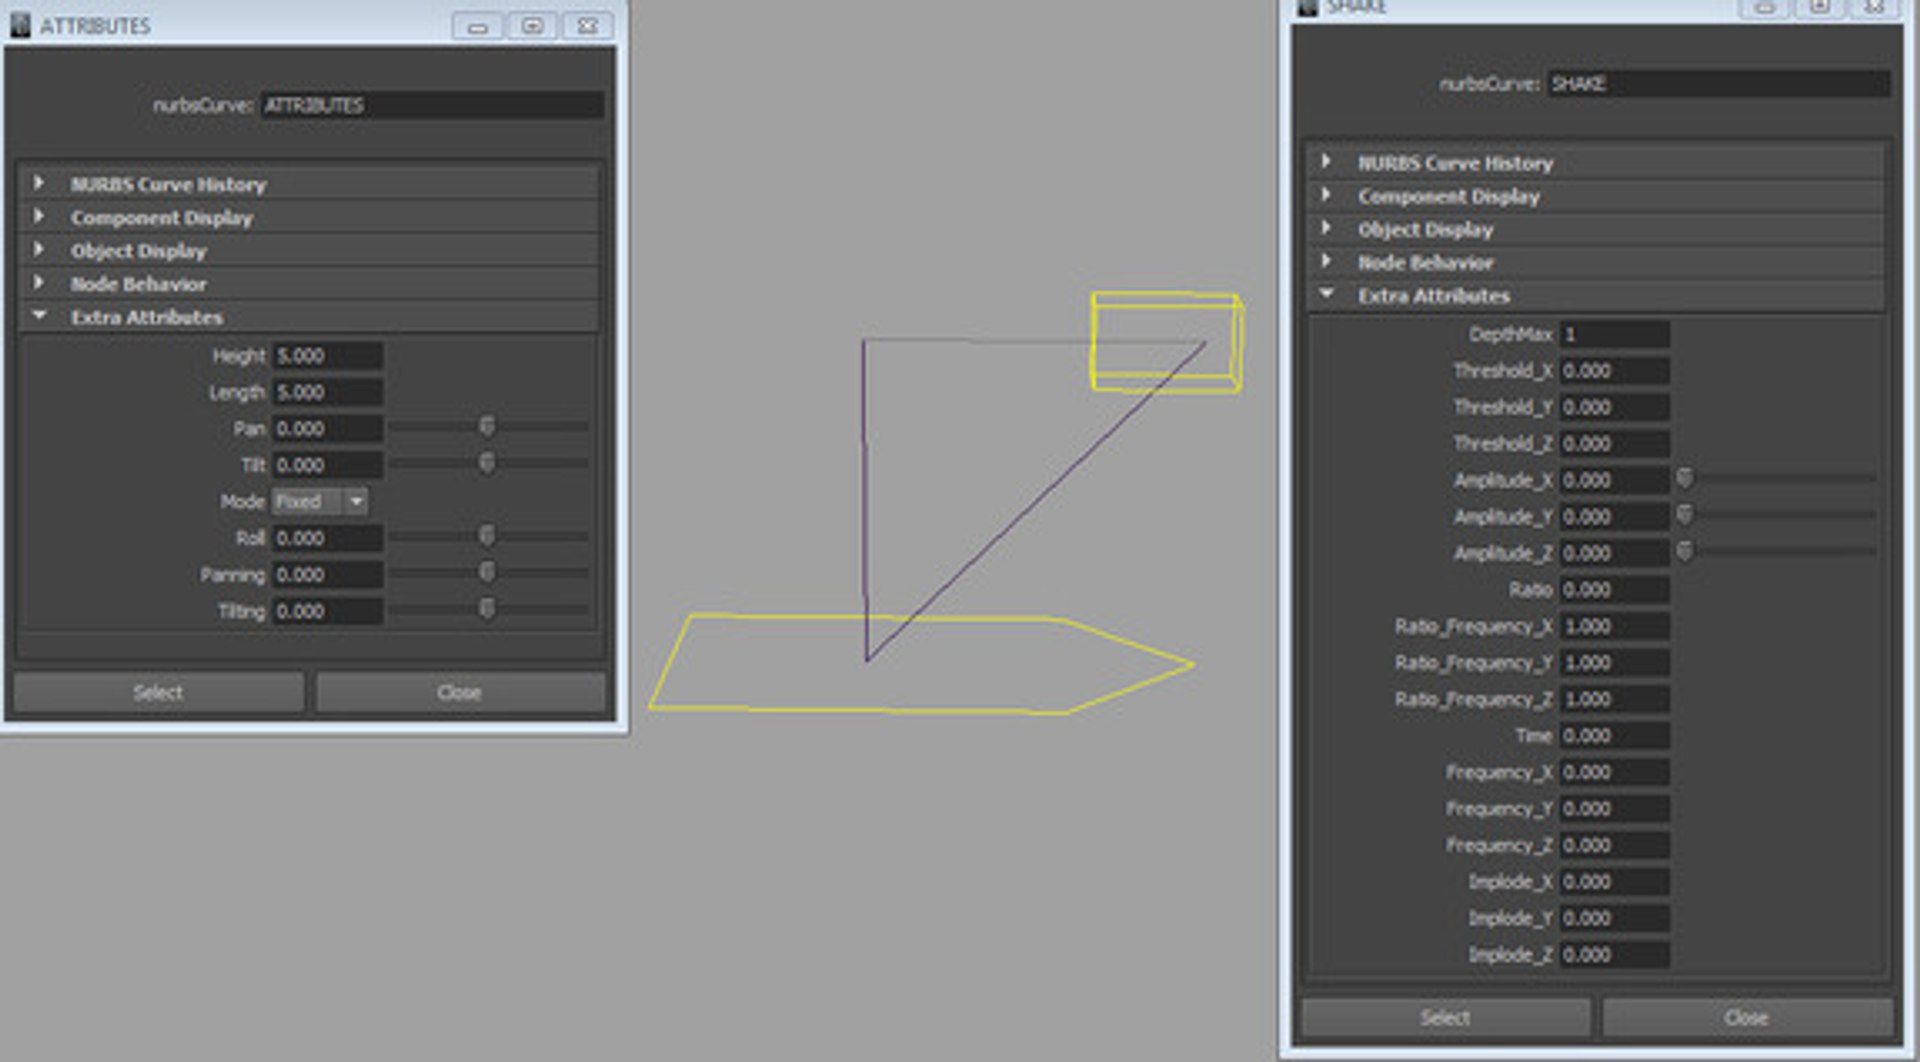Click the Implode_X value field
Image resolution: width=1920 pixels, height=1062 pixels.
[x=1614, y=881]
